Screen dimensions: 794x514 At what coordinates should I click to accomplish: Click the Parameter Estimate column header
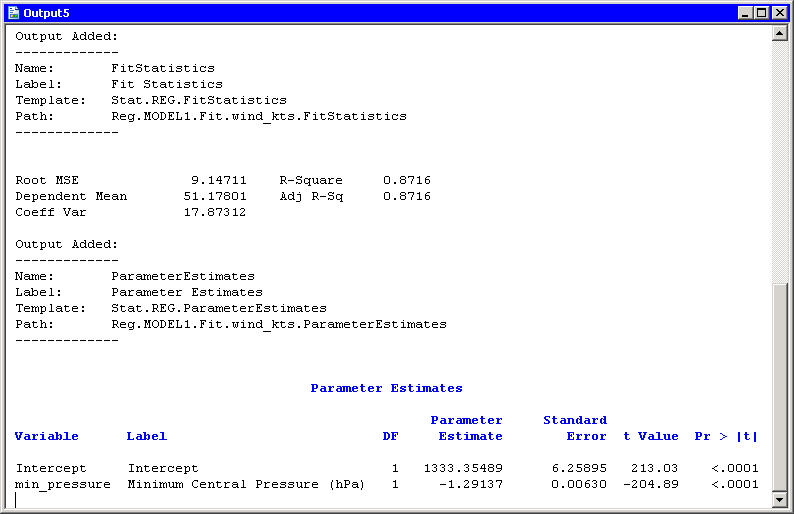click(466, 428)
